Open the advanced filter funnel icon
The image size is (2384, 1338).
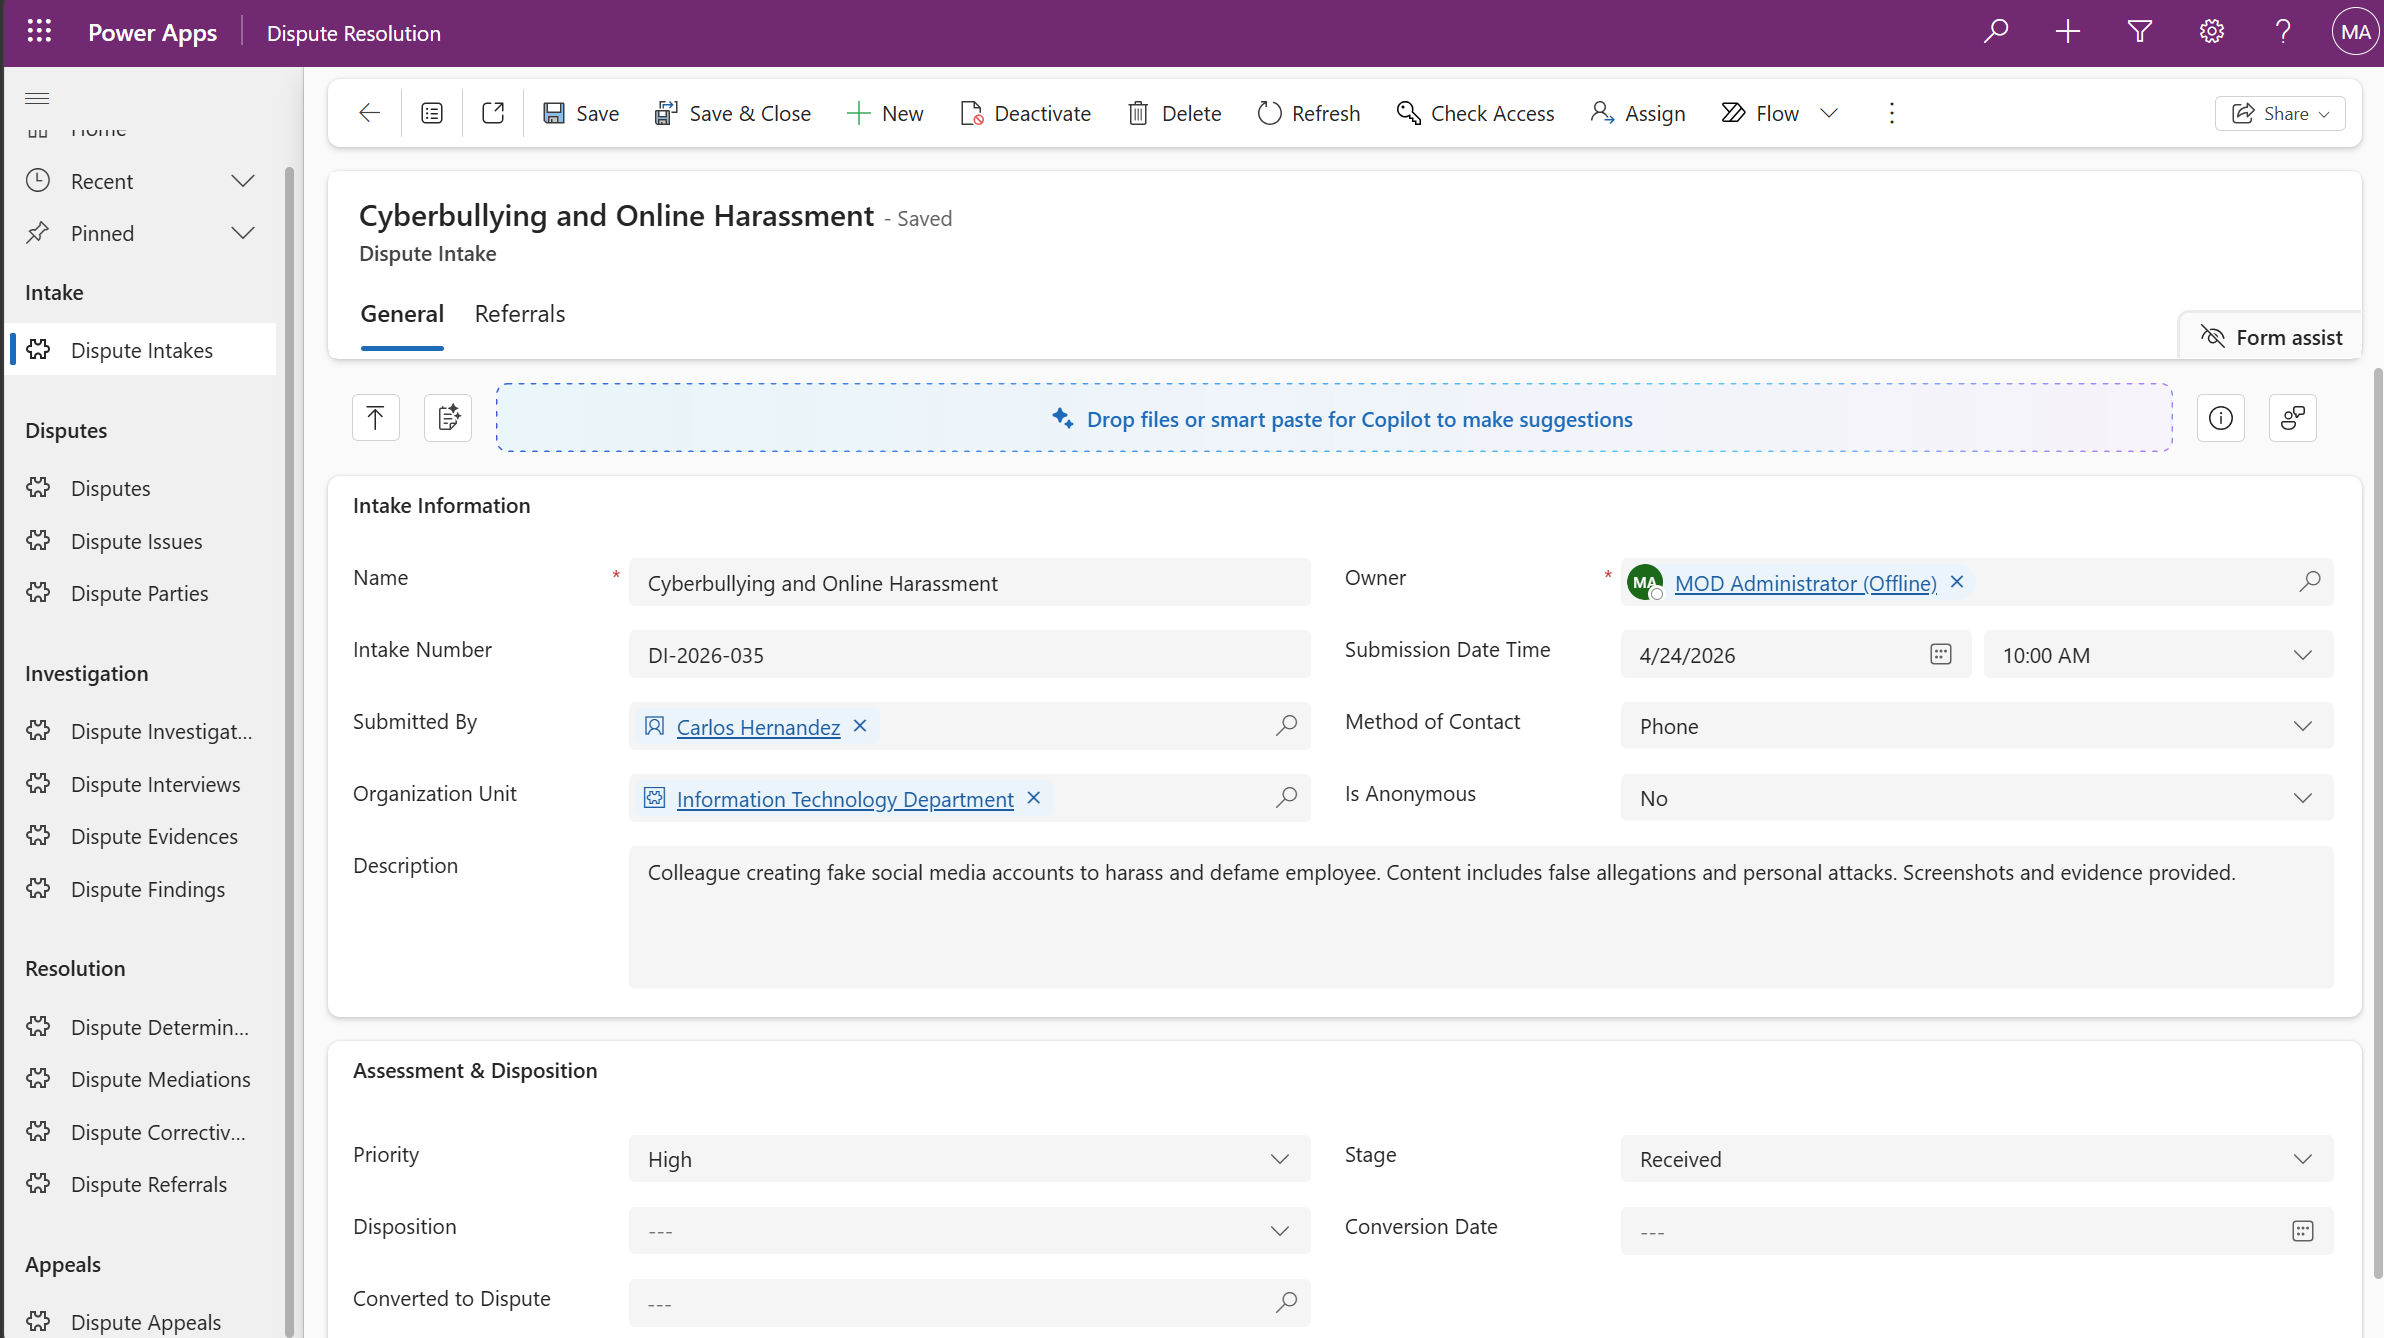pos(2140,32)
